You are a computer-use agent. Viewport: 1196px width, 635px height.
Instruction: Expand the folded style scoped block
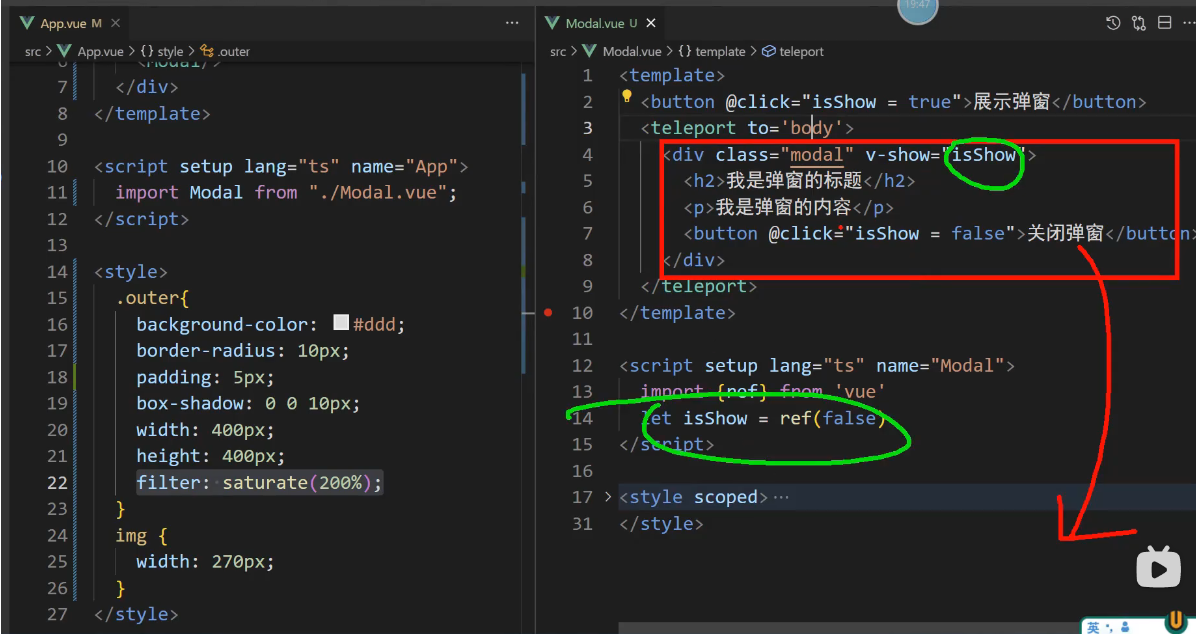(608, 497)
